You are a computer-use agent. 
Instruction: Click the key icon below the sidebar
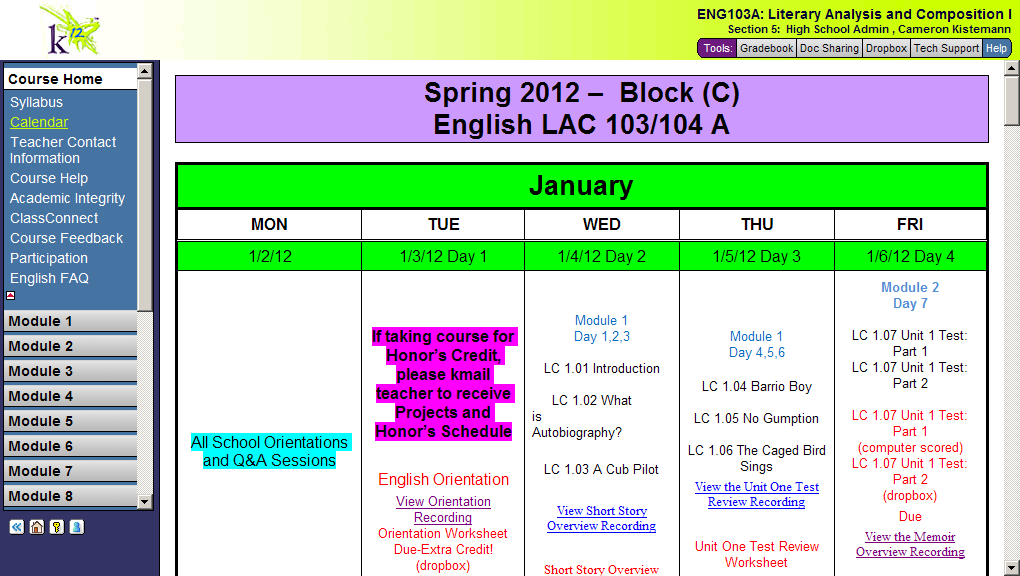(x=56, y=527)
